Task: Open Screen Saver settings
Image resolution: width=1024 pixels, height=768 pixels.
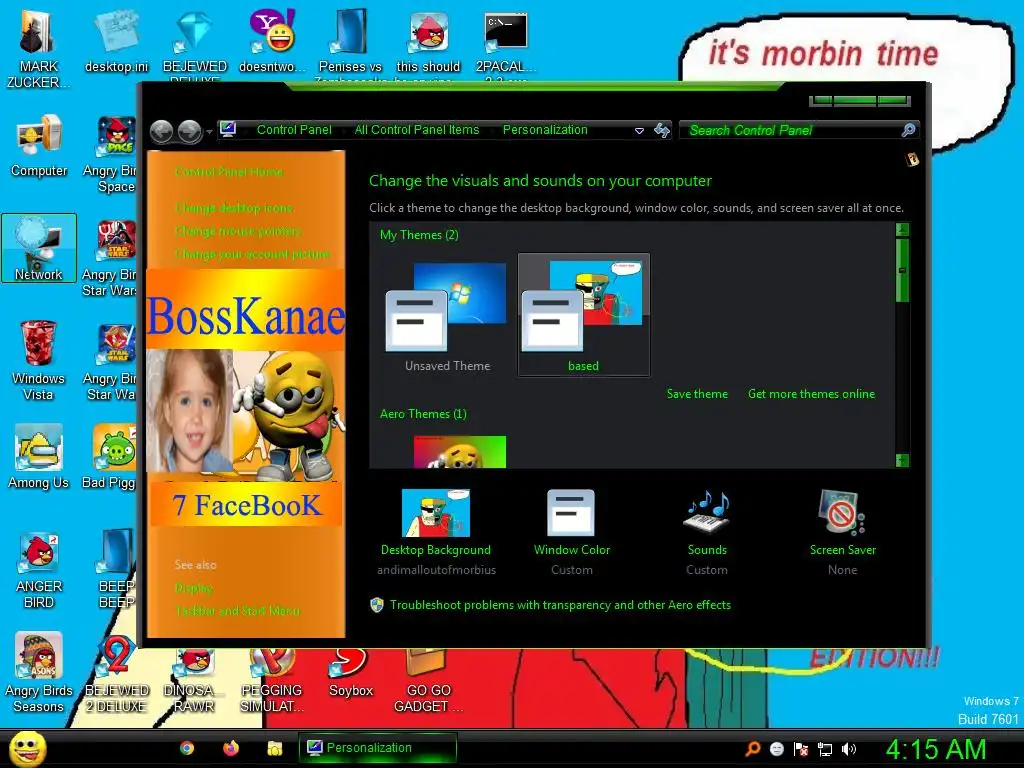Action: pyautogui.click(x=842, y=532)
